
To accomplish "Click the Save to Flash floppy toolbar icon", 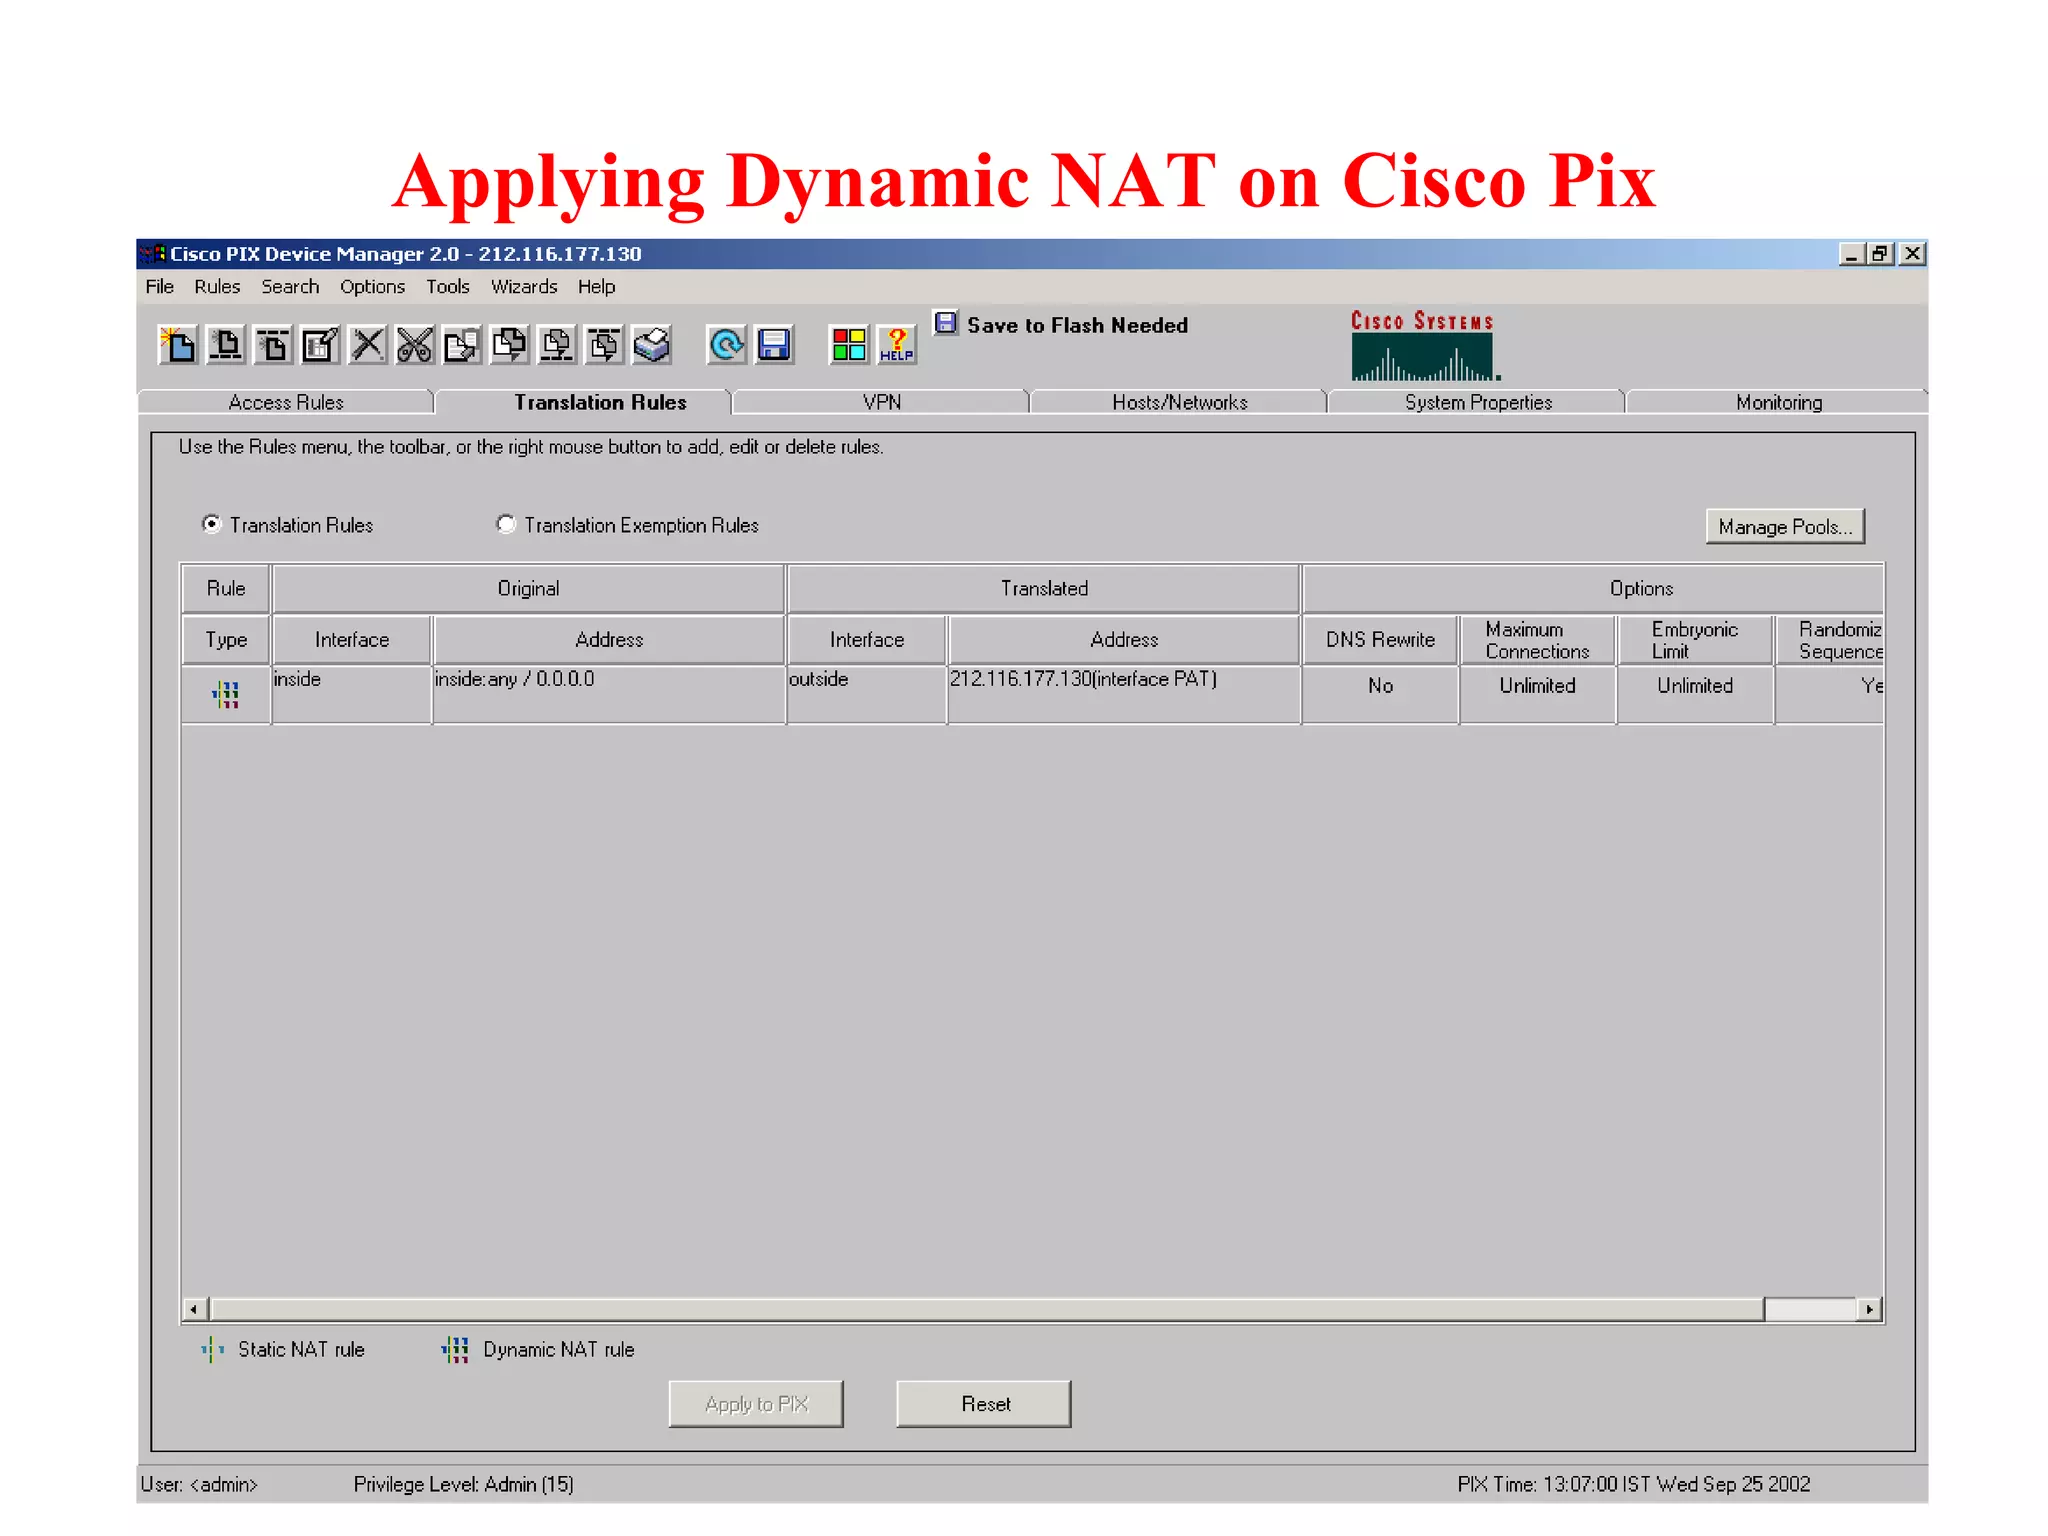I will 774,345.
